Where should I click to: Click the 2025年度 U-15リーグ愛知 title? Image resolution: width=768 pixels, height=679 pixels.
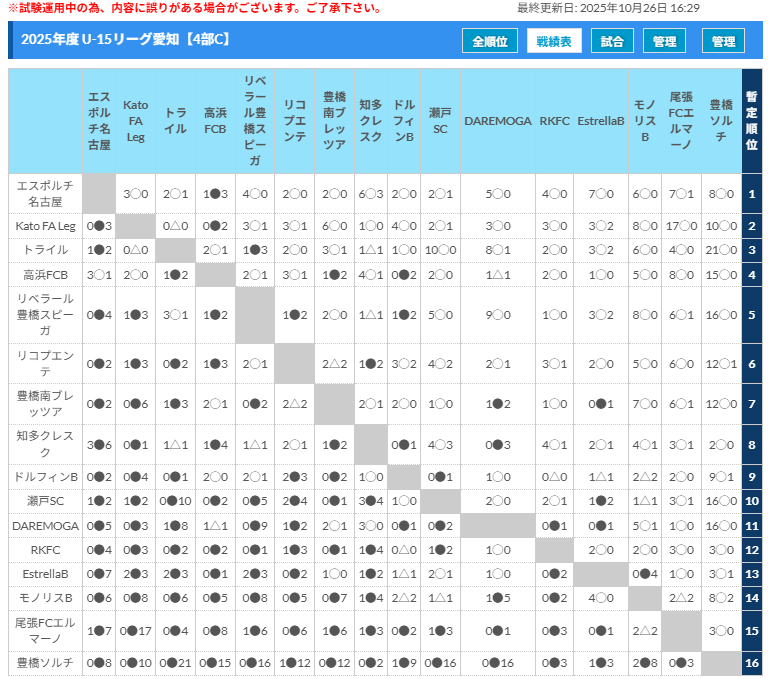tap(125, 39)
